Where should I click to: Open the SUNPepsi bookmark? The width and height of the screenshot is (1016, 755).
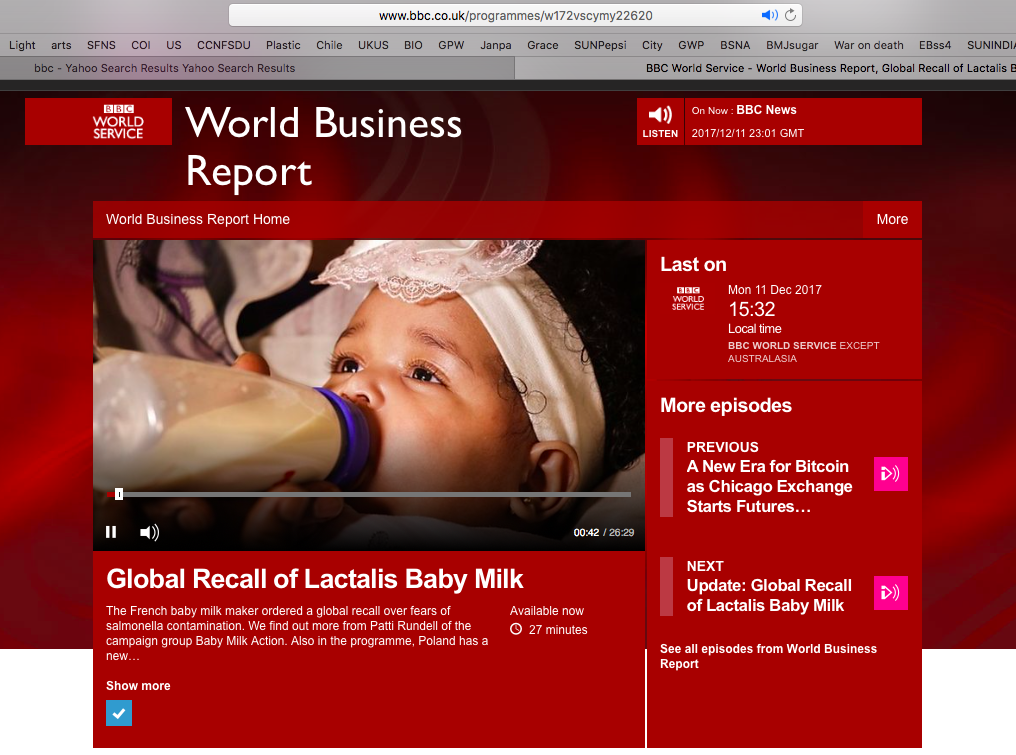point(600,45)
